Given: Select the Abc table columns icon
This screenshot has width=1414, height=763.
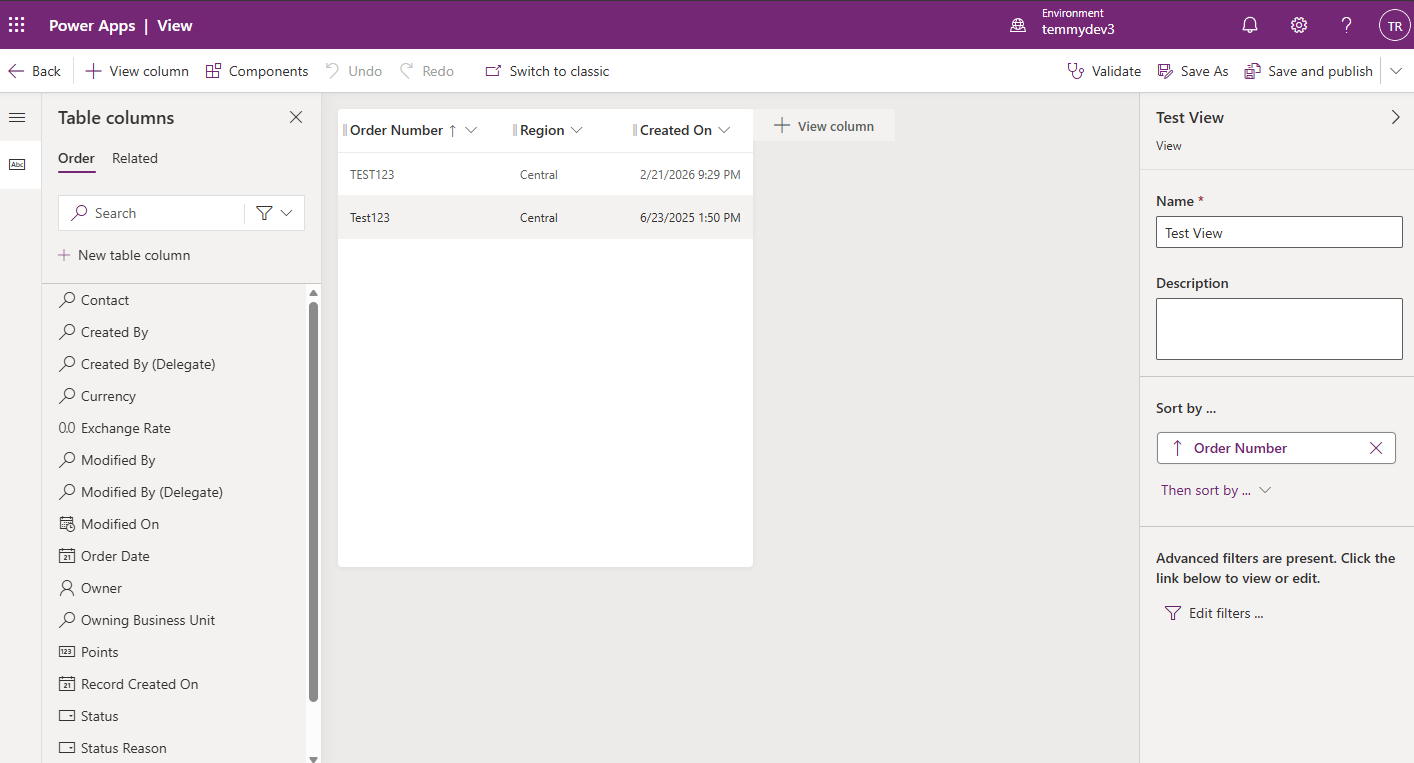Looking at the screenshot, I should click(x=17, y=164).
